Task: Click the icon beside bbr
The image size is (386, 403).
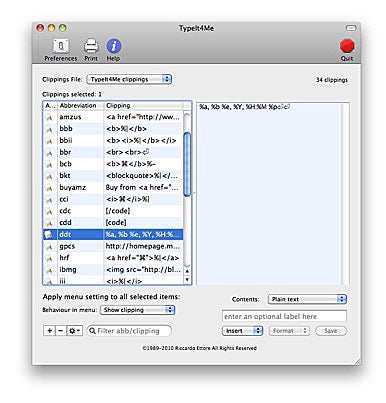Action: pos(49,153)
